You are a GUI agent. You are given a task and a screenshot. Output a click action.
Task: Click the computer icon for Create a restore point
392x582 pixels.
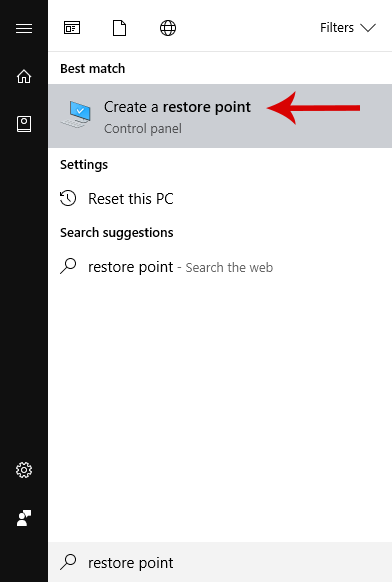(x=76, y=114)
